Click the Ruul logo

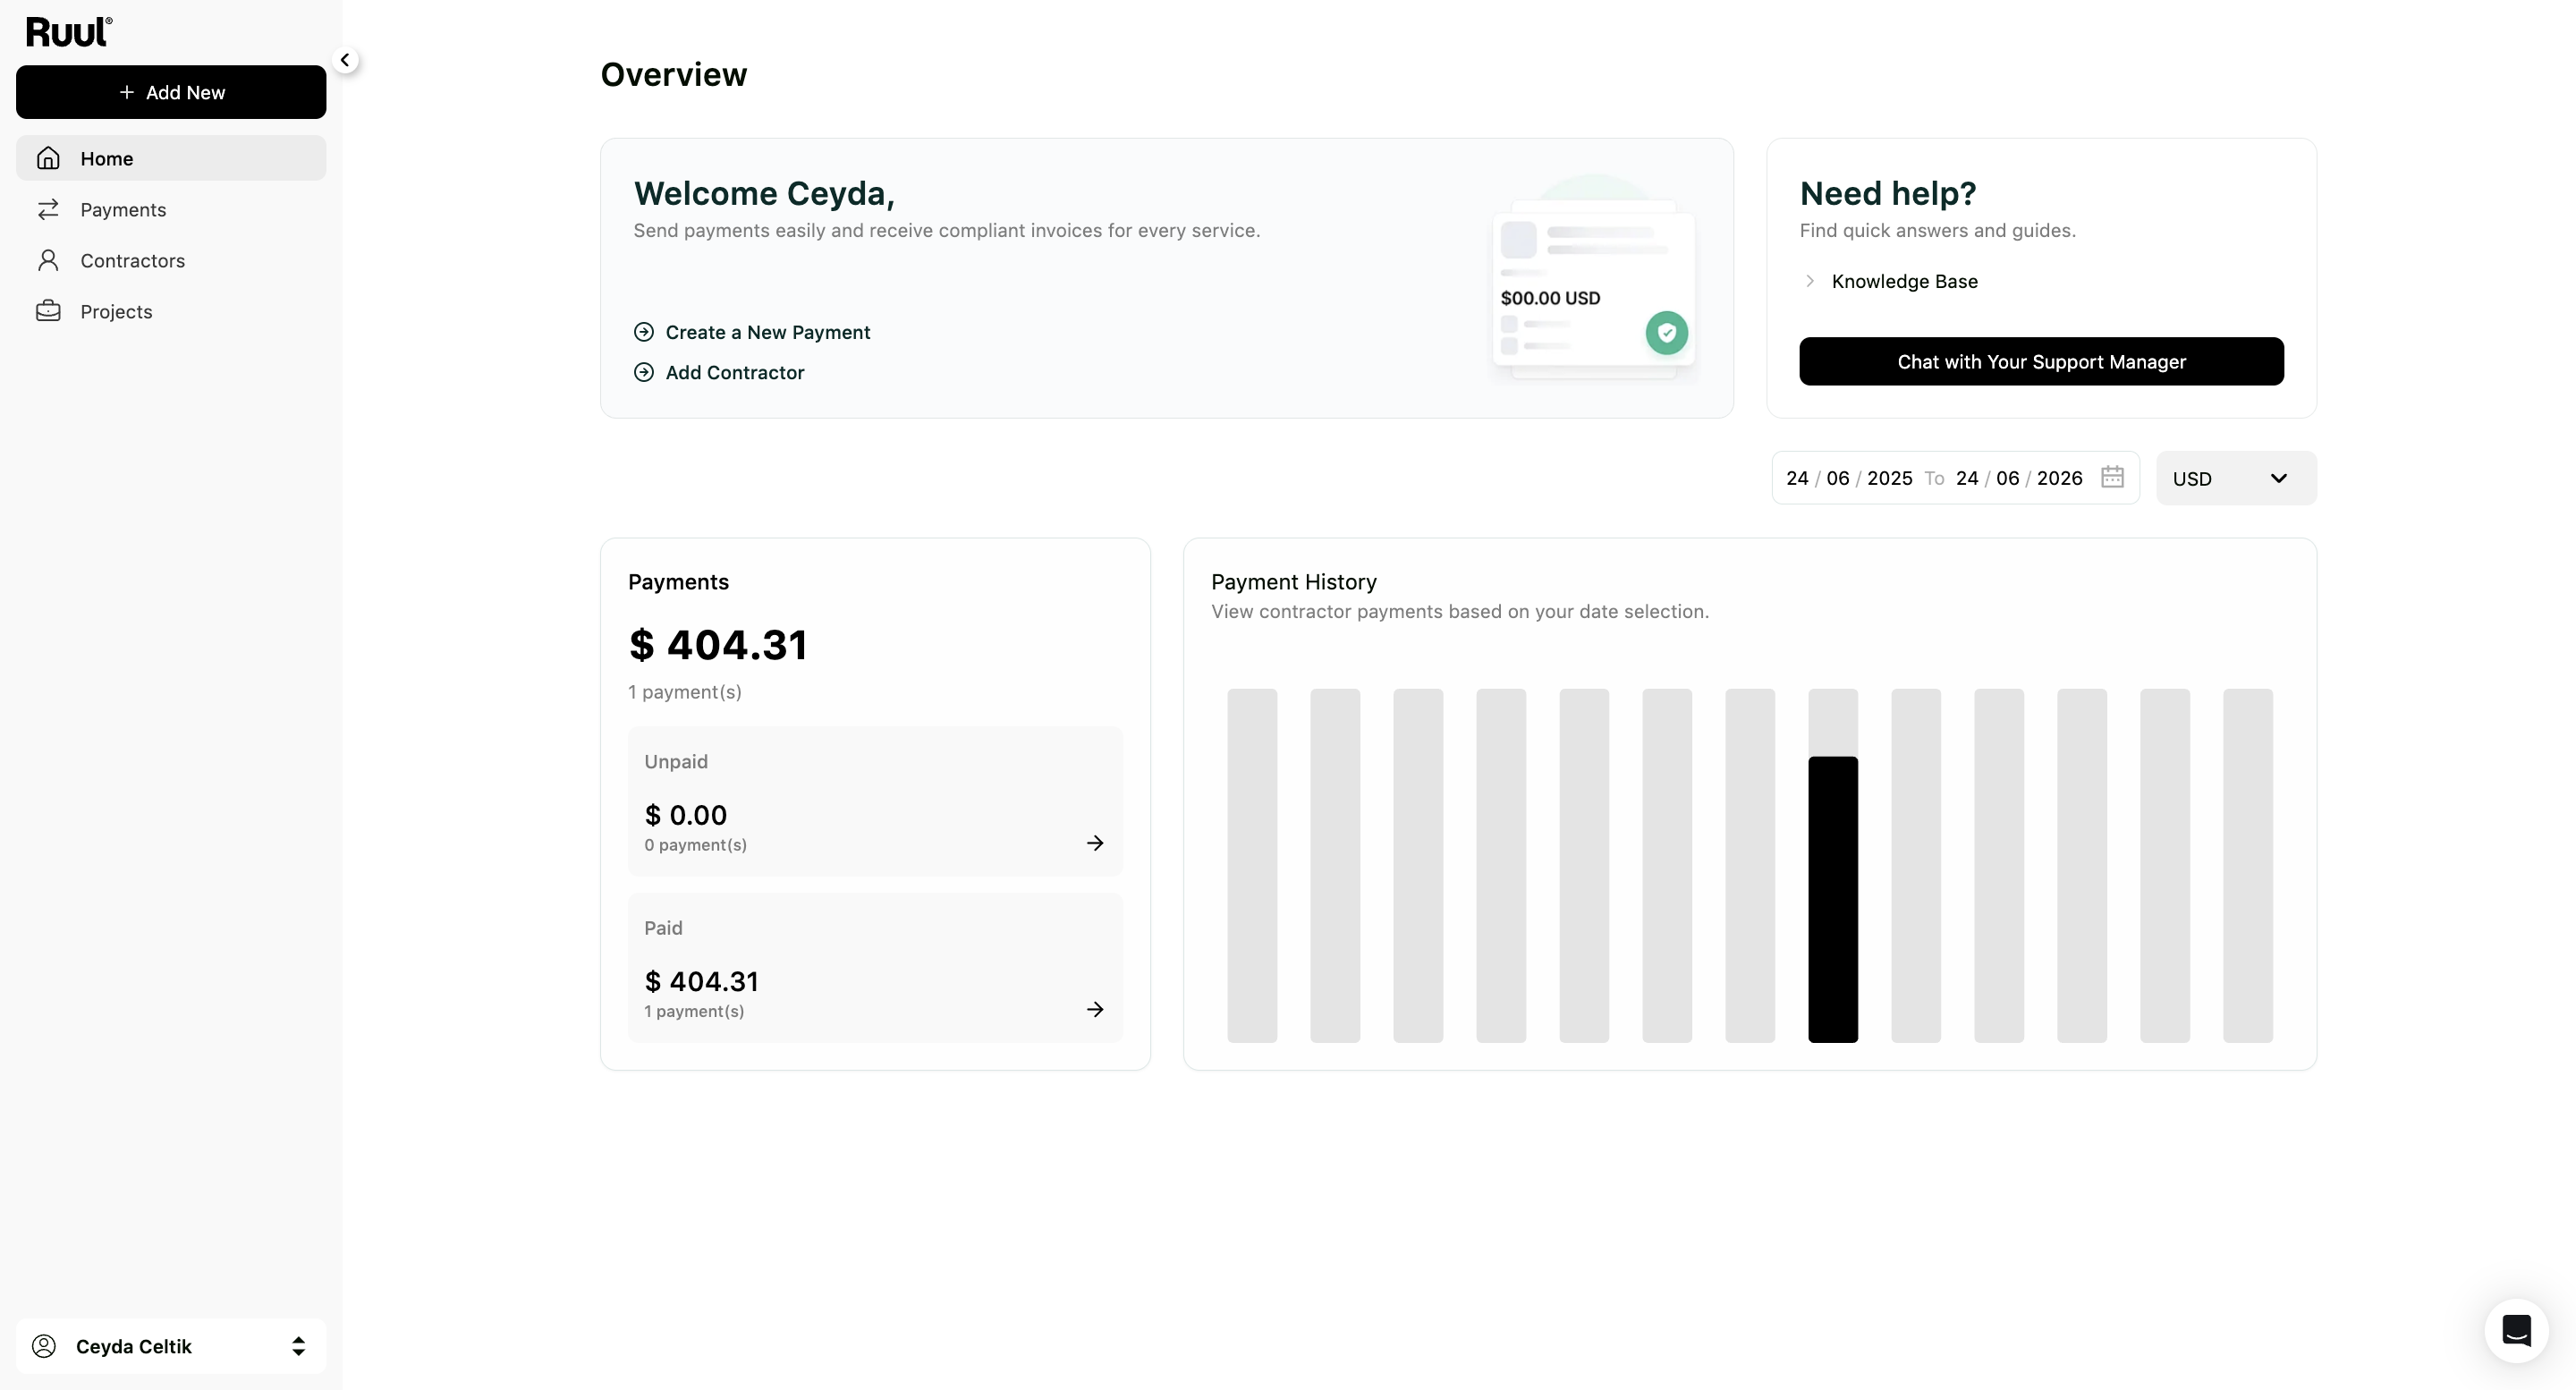click(x=69, y=32)
